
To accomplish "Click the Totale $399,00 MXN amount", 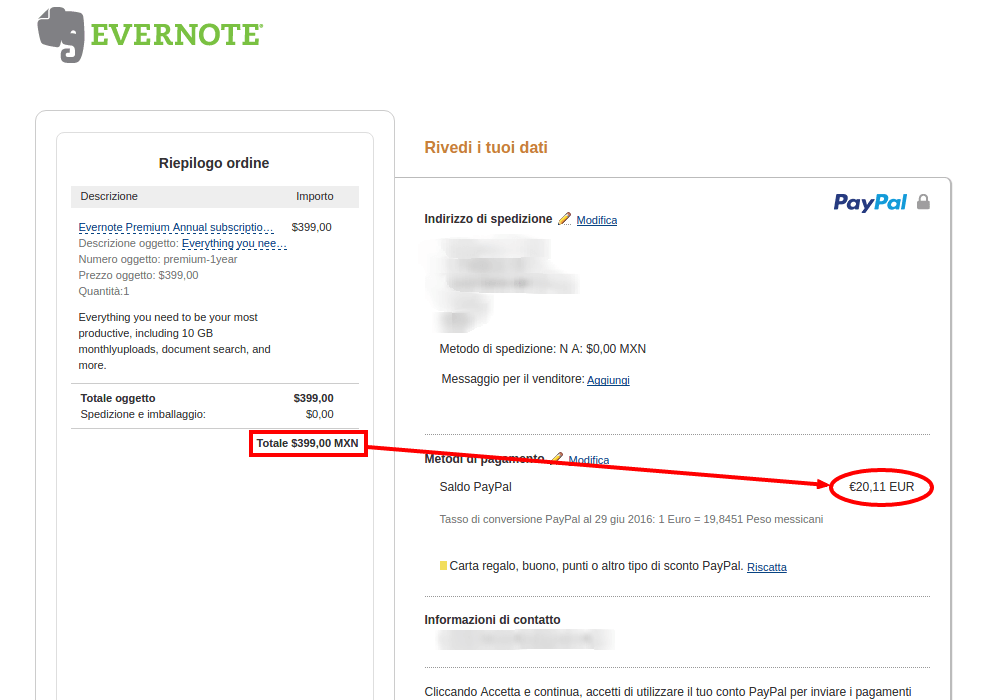I will click(307, 443).
